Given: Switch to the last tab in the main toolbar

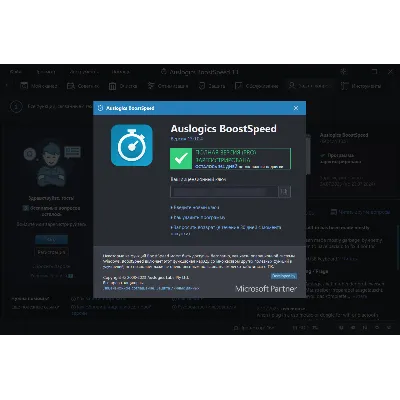Looking at the screenshot, I should [x=361, y=86].
